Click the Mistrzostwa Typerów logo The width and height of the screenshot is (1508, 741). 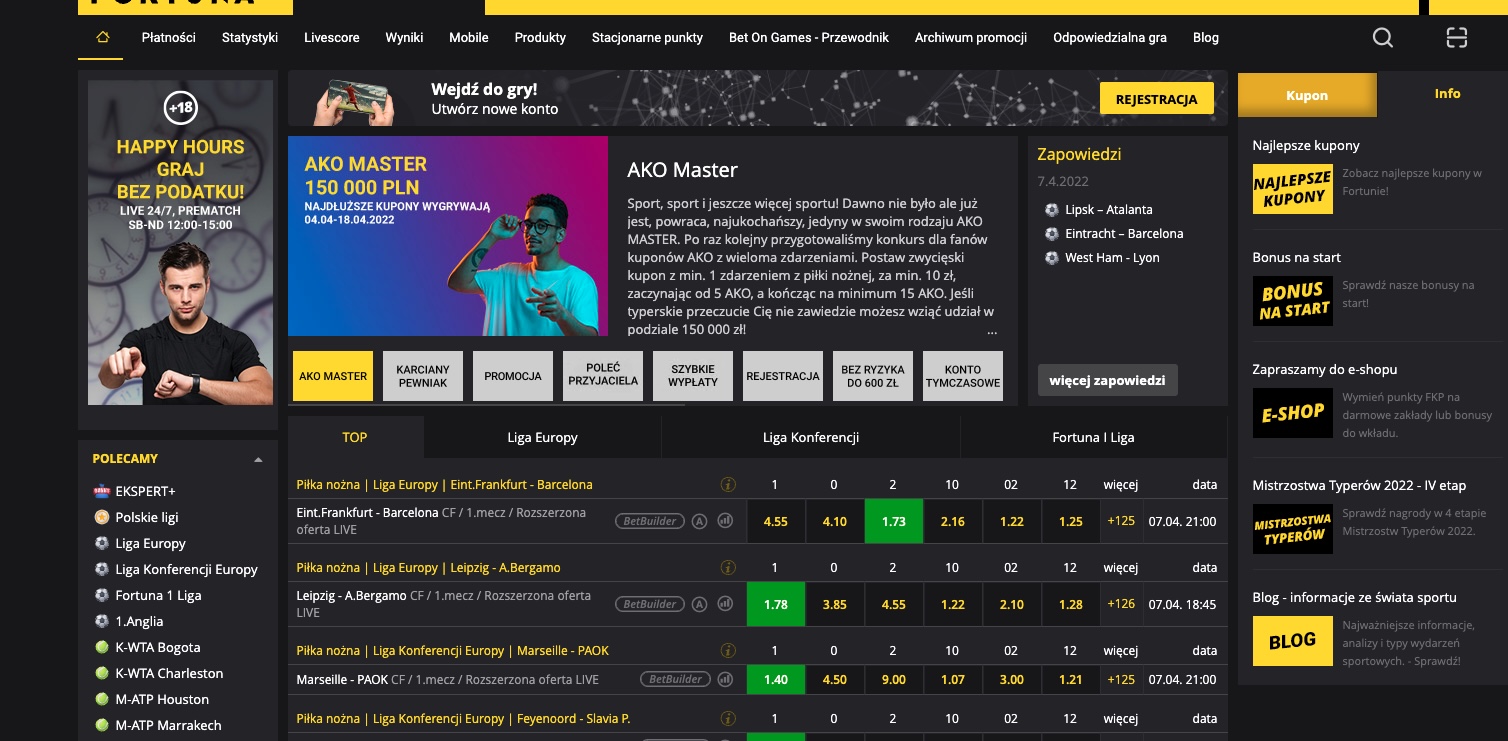click(1293, 529)
